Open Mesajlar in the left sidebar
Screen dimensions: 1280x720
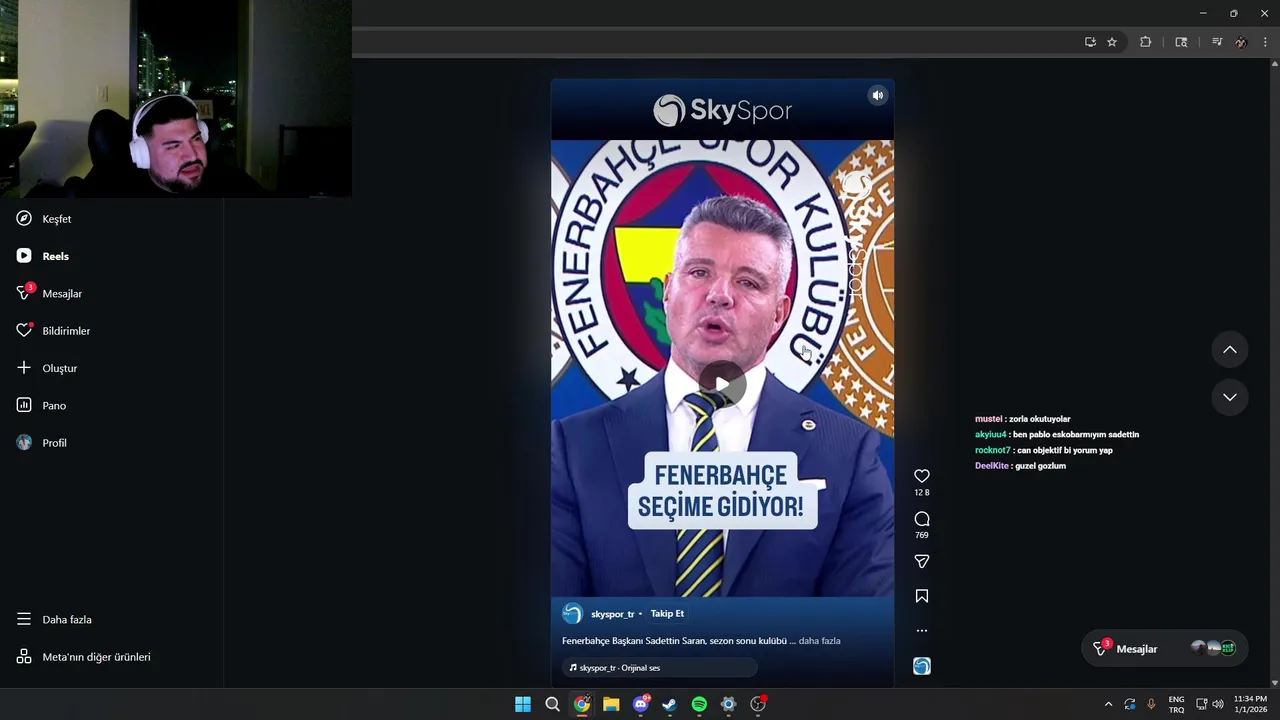(x=49, y=293)
